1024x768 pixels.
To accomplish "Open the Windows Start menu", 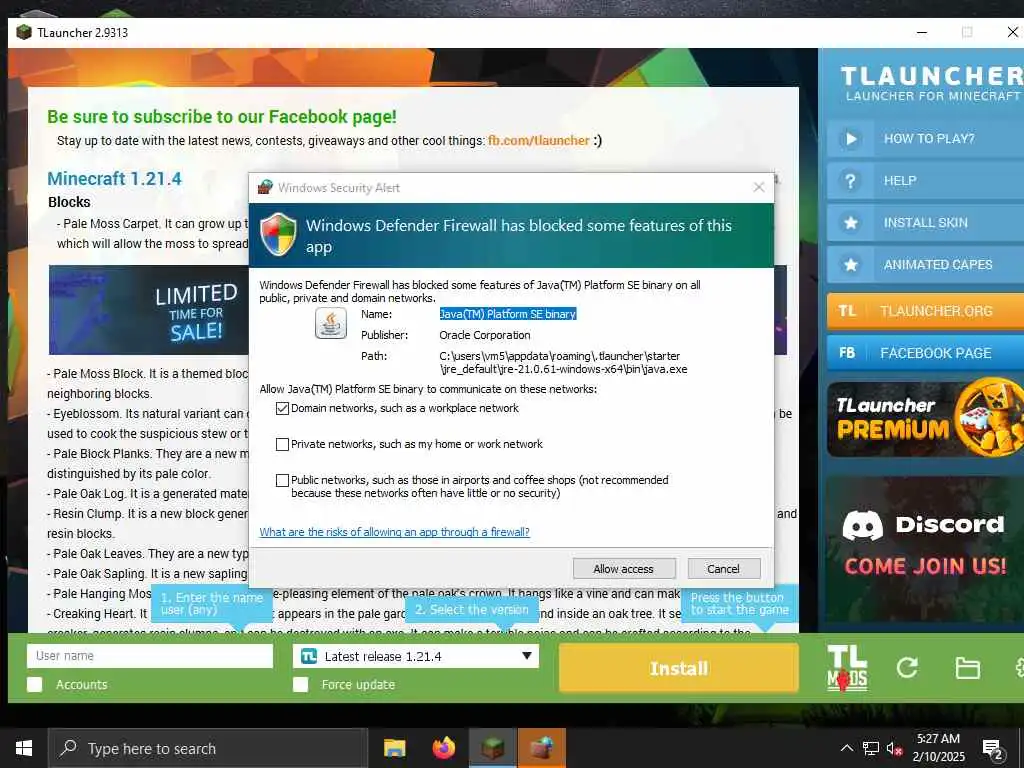I will pos(24,748).
